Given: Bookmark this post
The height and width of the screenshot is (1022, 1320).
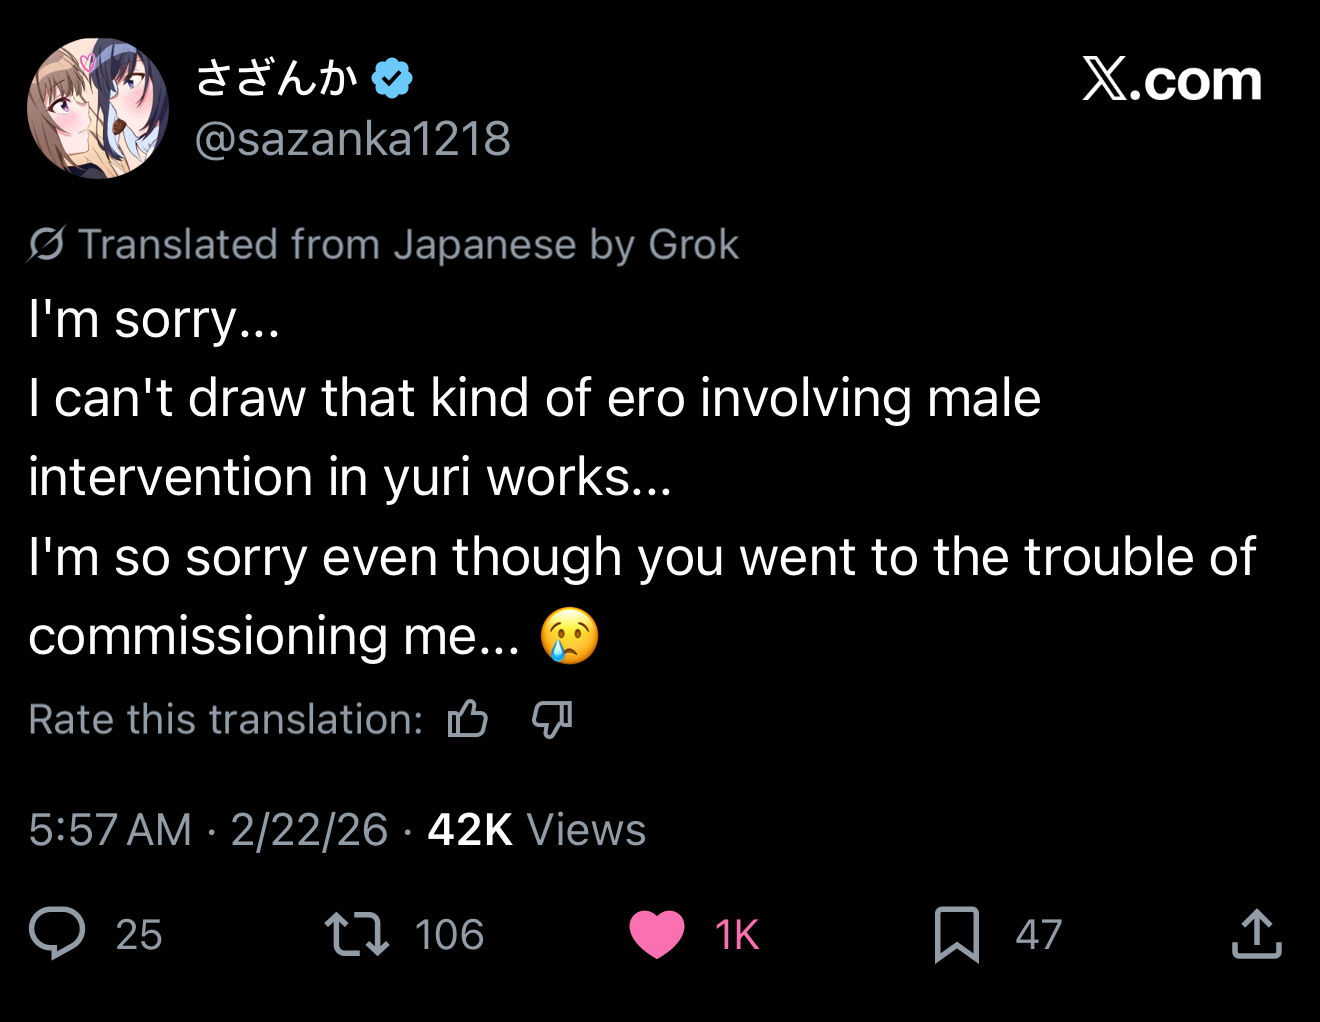Looking at the screenshot, I should point(956,934).
